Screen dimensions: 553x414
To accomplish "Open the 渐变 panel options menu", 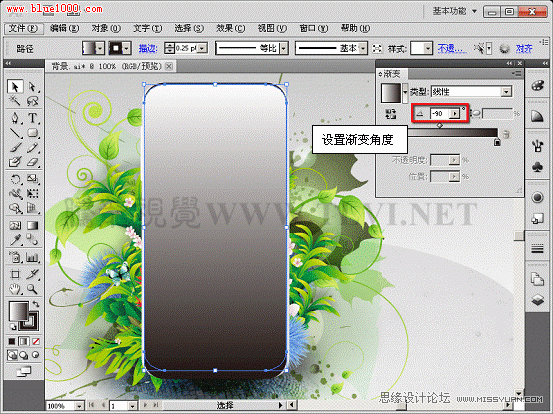I will pyautogui.click(x=516, y=73).
